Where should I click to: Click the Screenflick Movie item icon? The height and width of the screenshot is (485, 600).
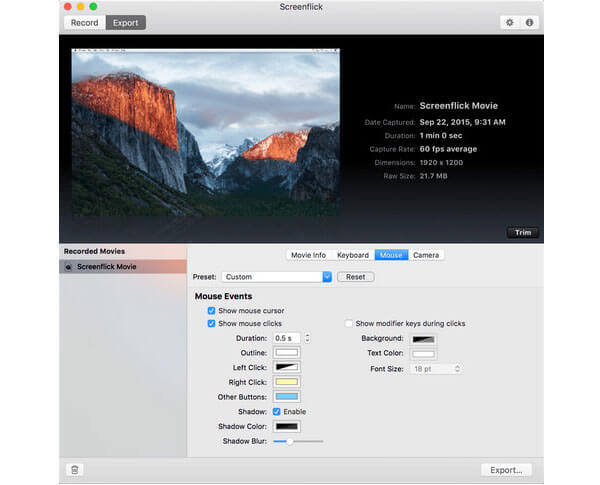(x=68, y=267)
